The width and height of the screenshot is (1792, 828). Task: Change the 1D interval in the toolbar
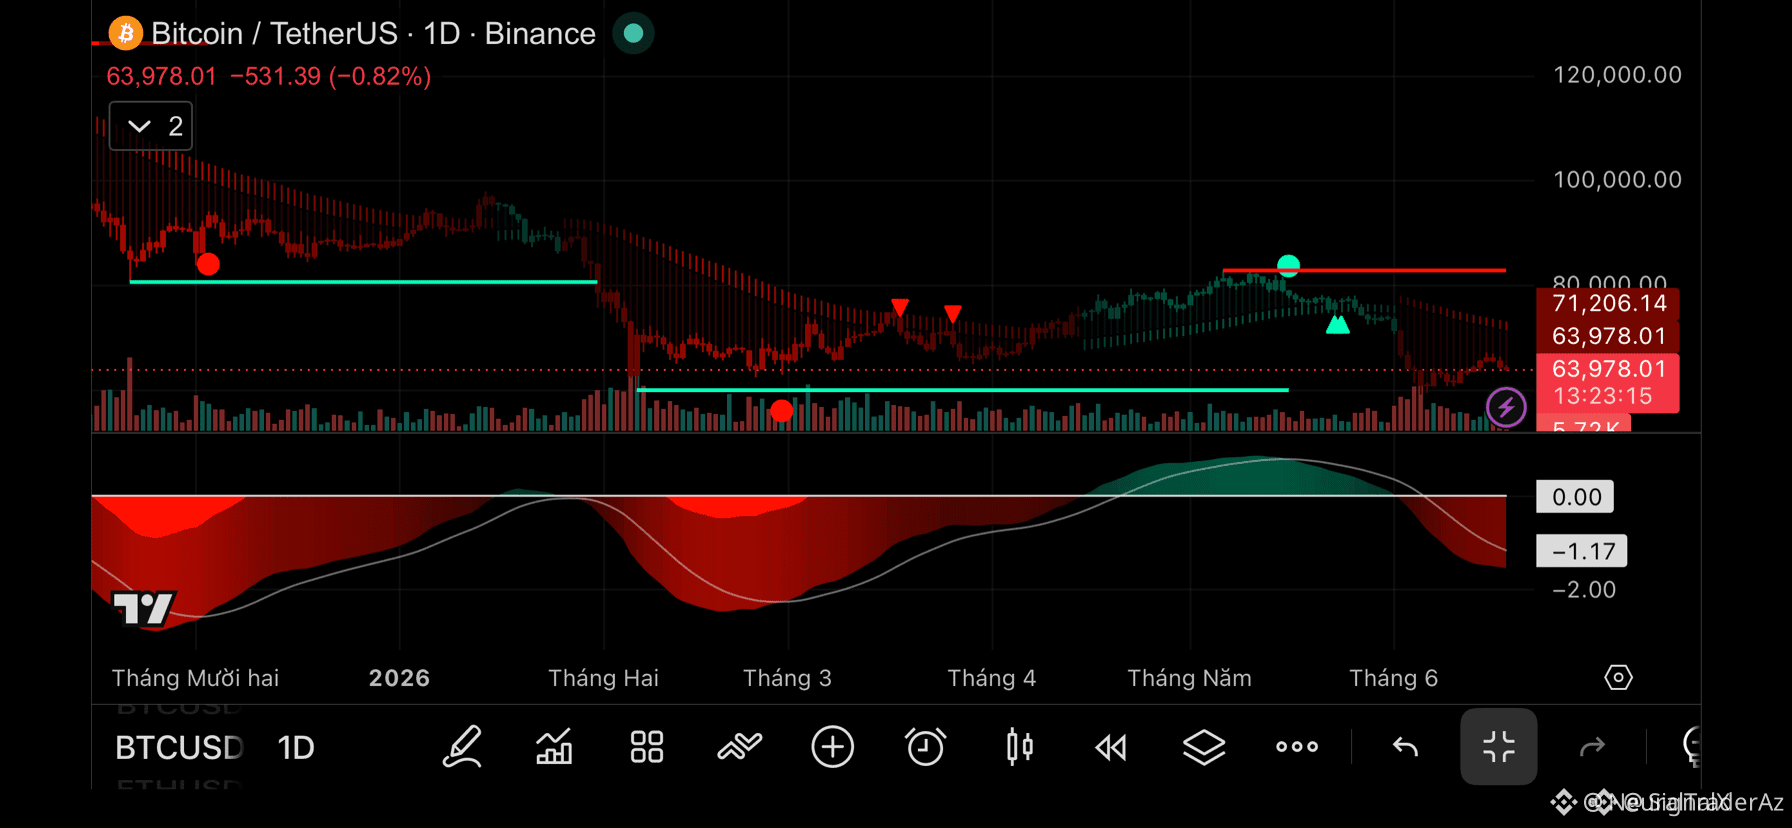(296, 748)
